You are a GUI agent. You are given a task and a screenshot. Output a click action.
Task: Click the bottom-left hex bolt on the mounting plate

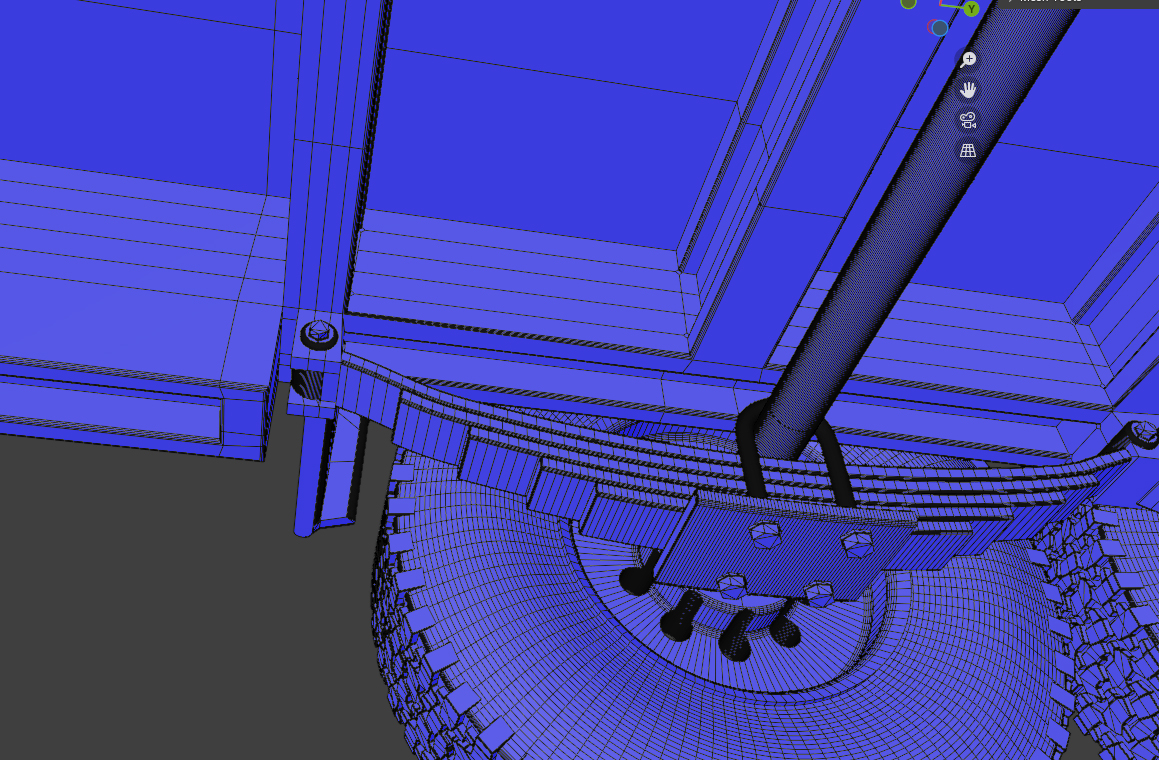click(x=733, y=587)
